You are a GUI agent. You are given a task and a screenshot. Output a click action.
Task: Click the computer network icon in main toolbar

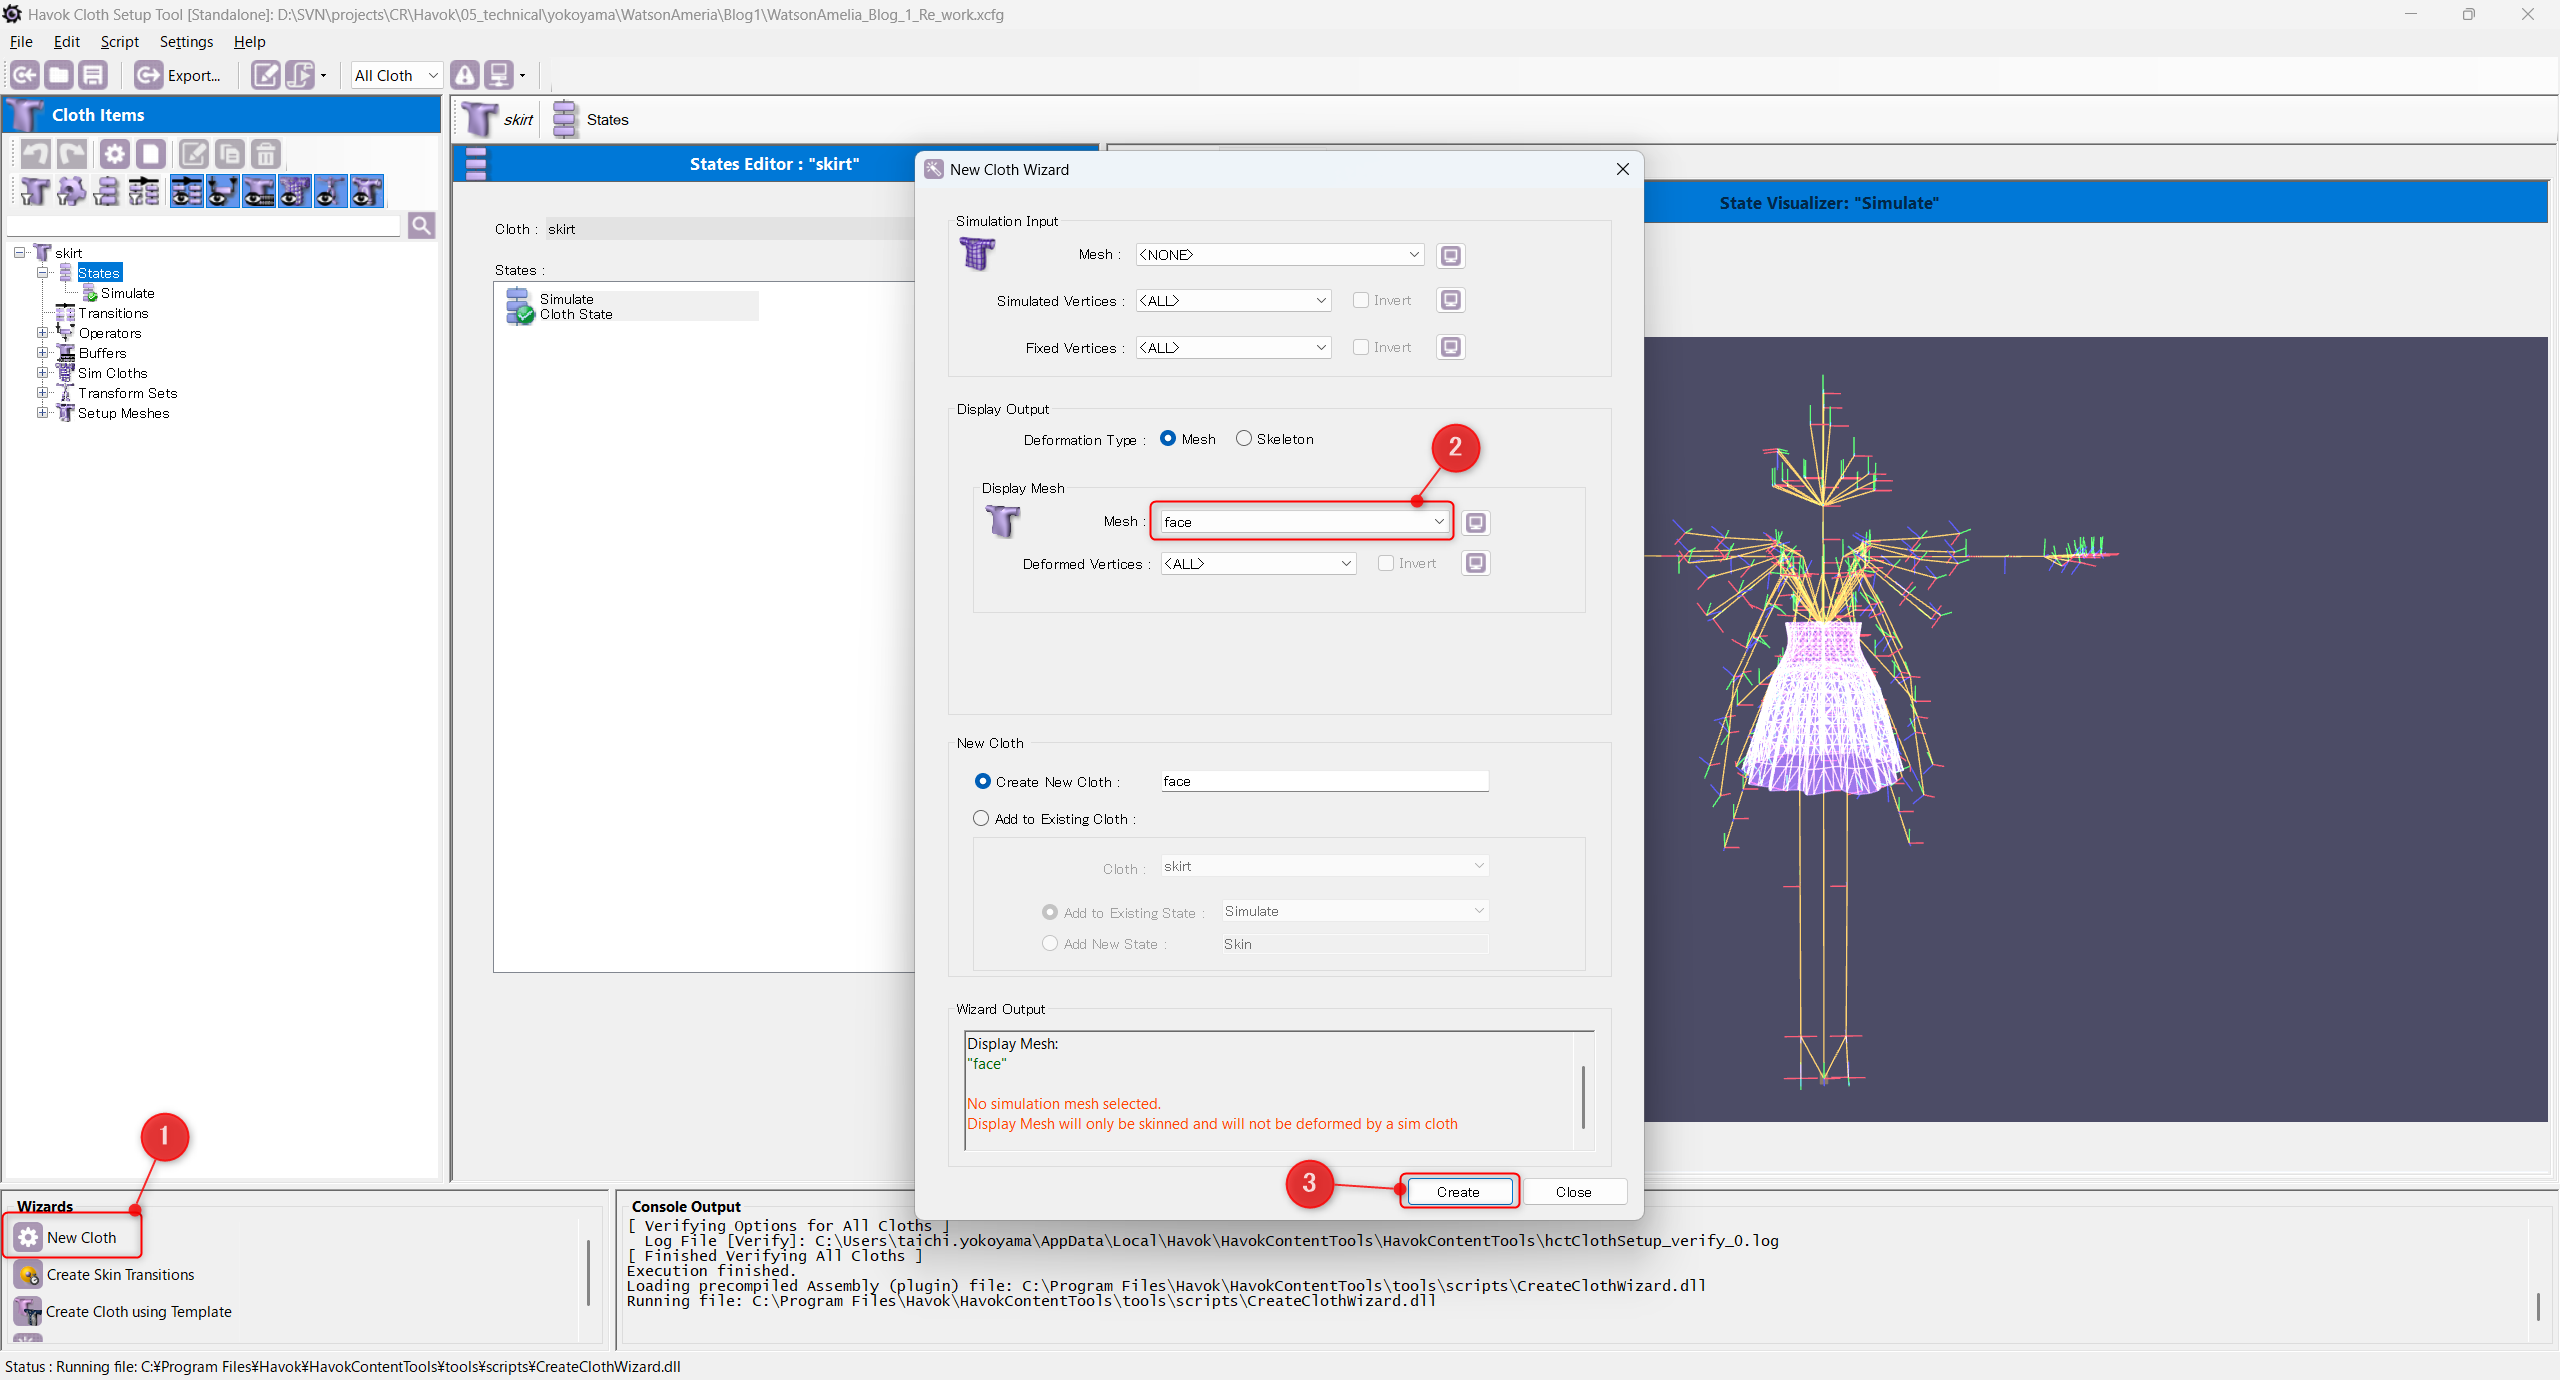coord(498,75)
